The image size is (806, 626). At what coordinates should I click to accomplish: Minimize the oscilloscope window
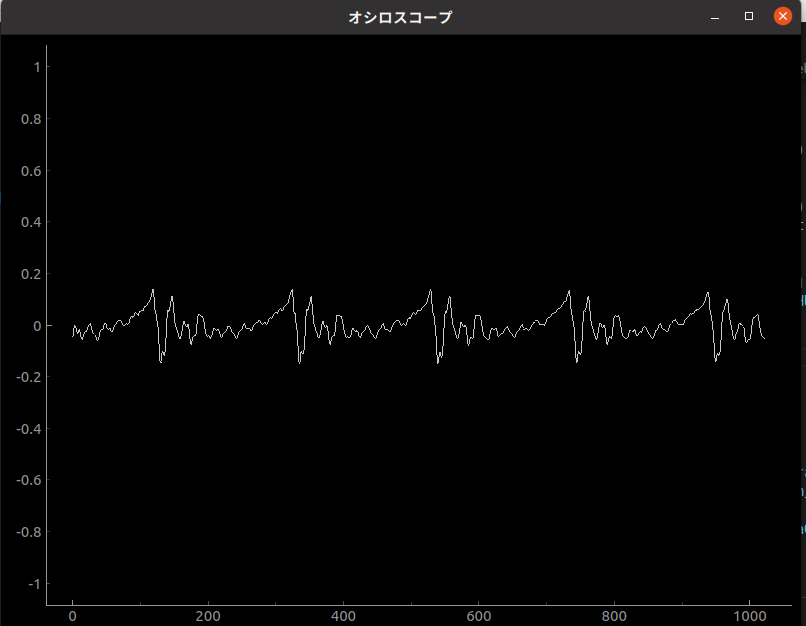pyautogui.click(x=715, y=17)
